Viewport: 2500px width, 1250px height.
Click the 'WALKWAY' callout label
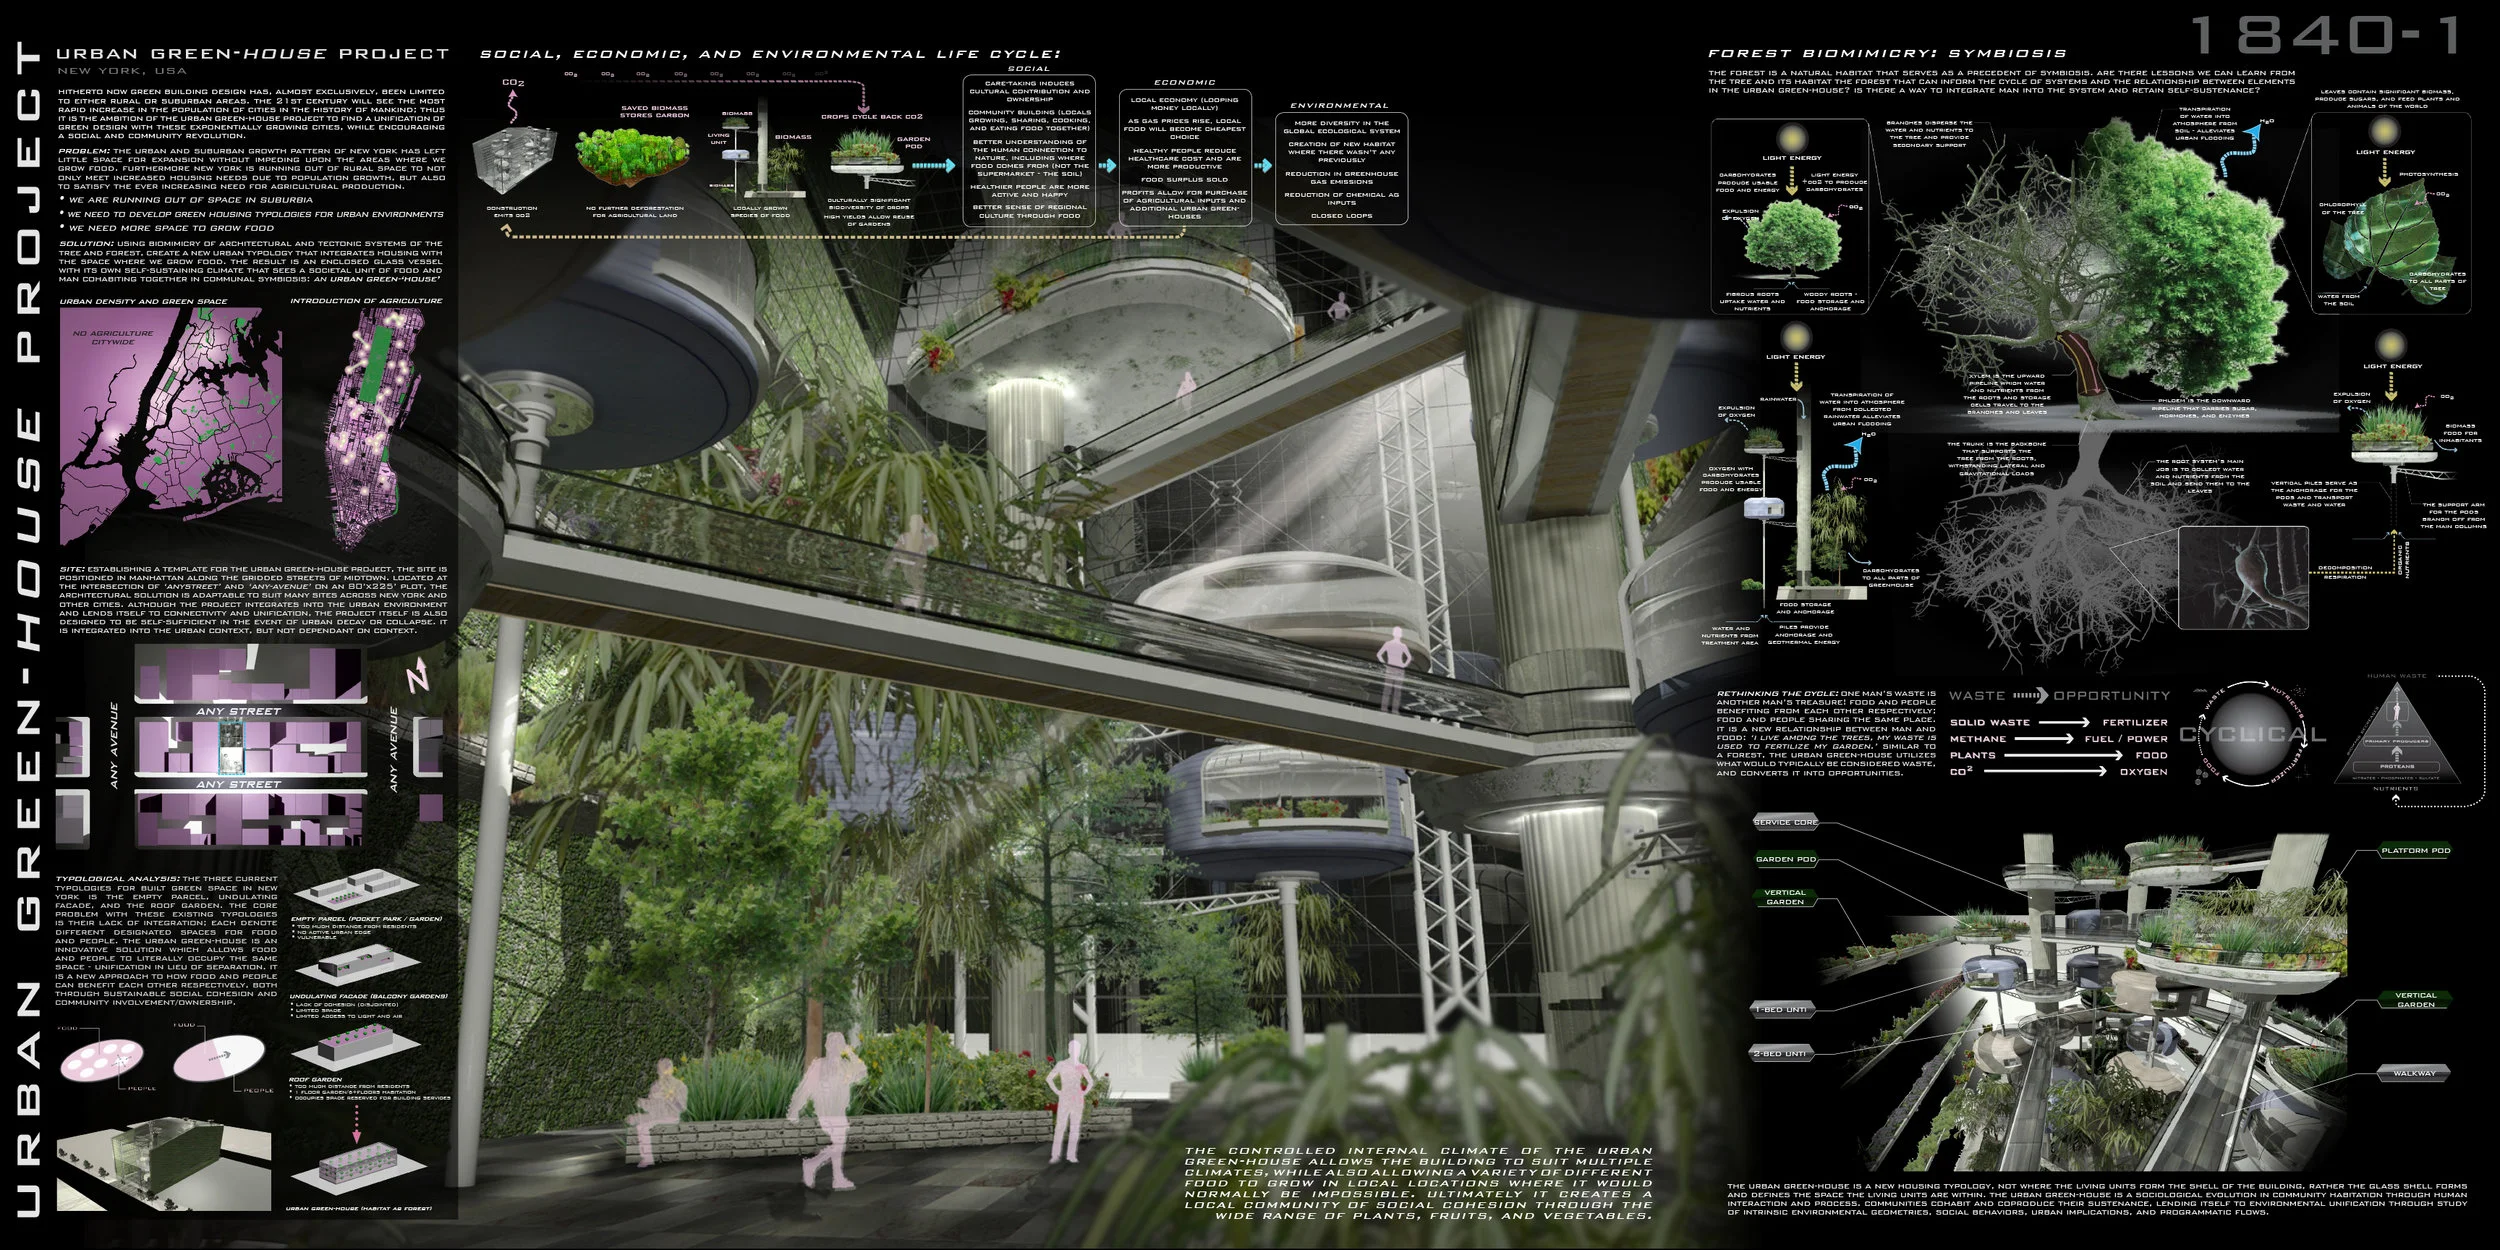2414,1073
